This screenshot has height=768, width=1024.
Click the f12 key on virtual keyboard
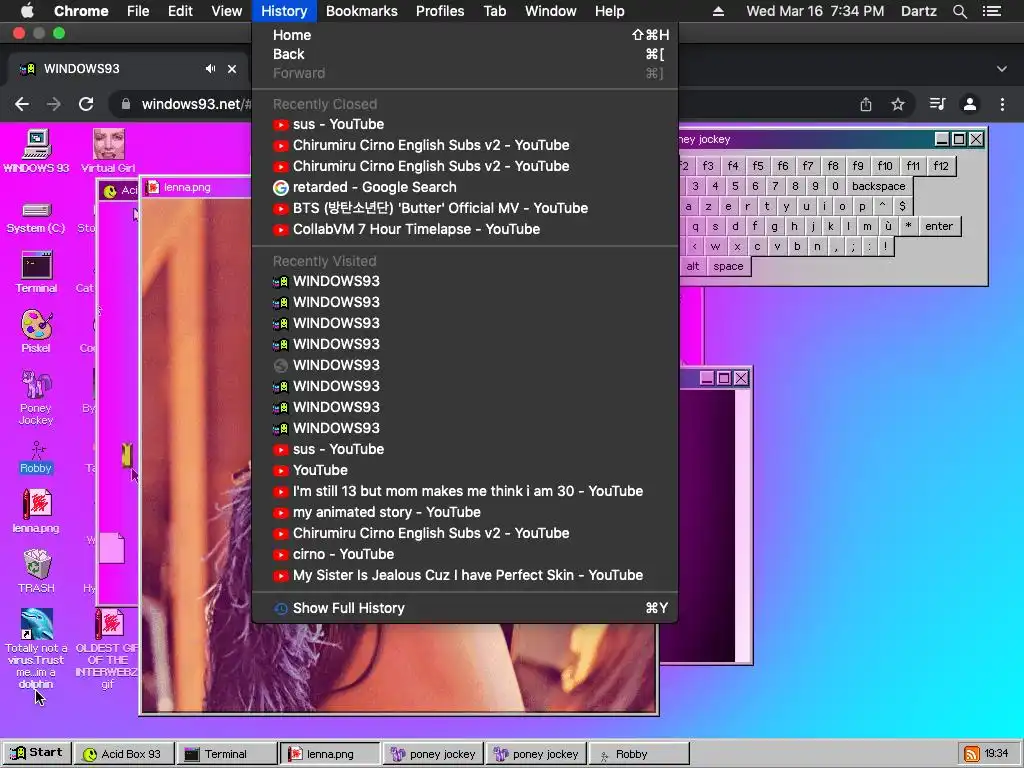[940, 166]
